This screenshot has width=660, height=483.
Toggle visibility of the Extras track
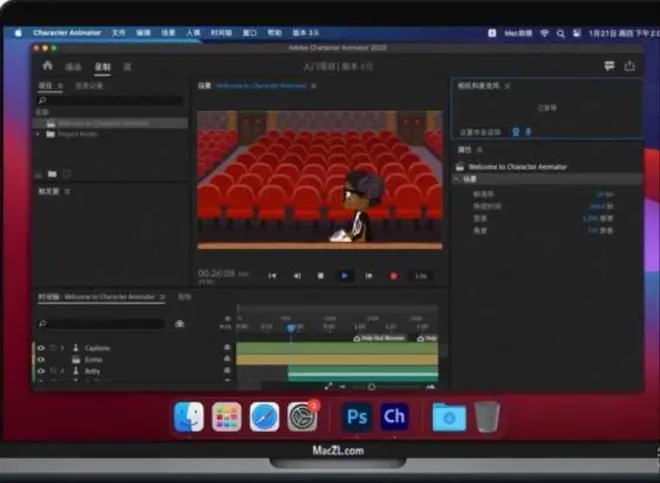coord(41,359)
